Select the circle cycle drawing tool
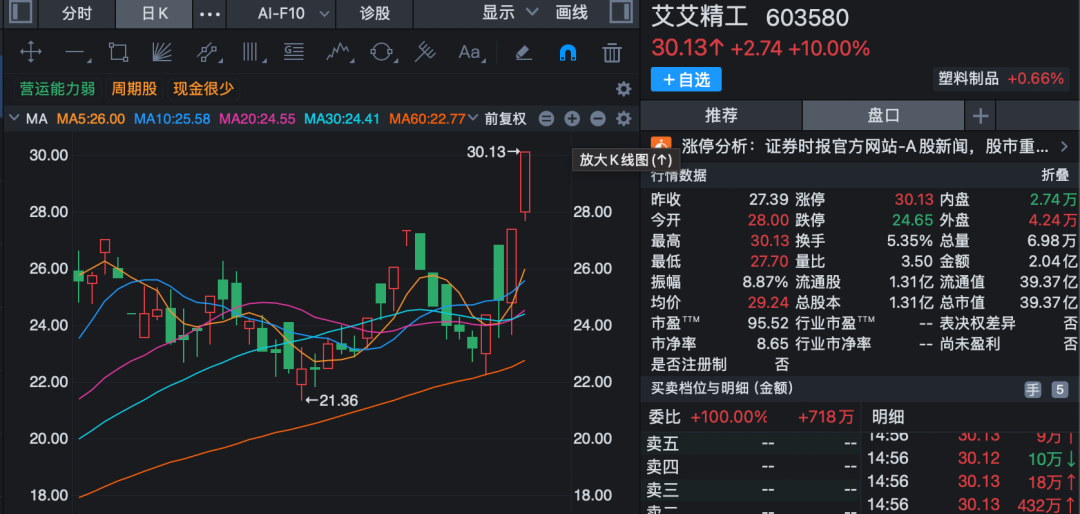This screenshot has height=514, width=1080. [382, 52]
